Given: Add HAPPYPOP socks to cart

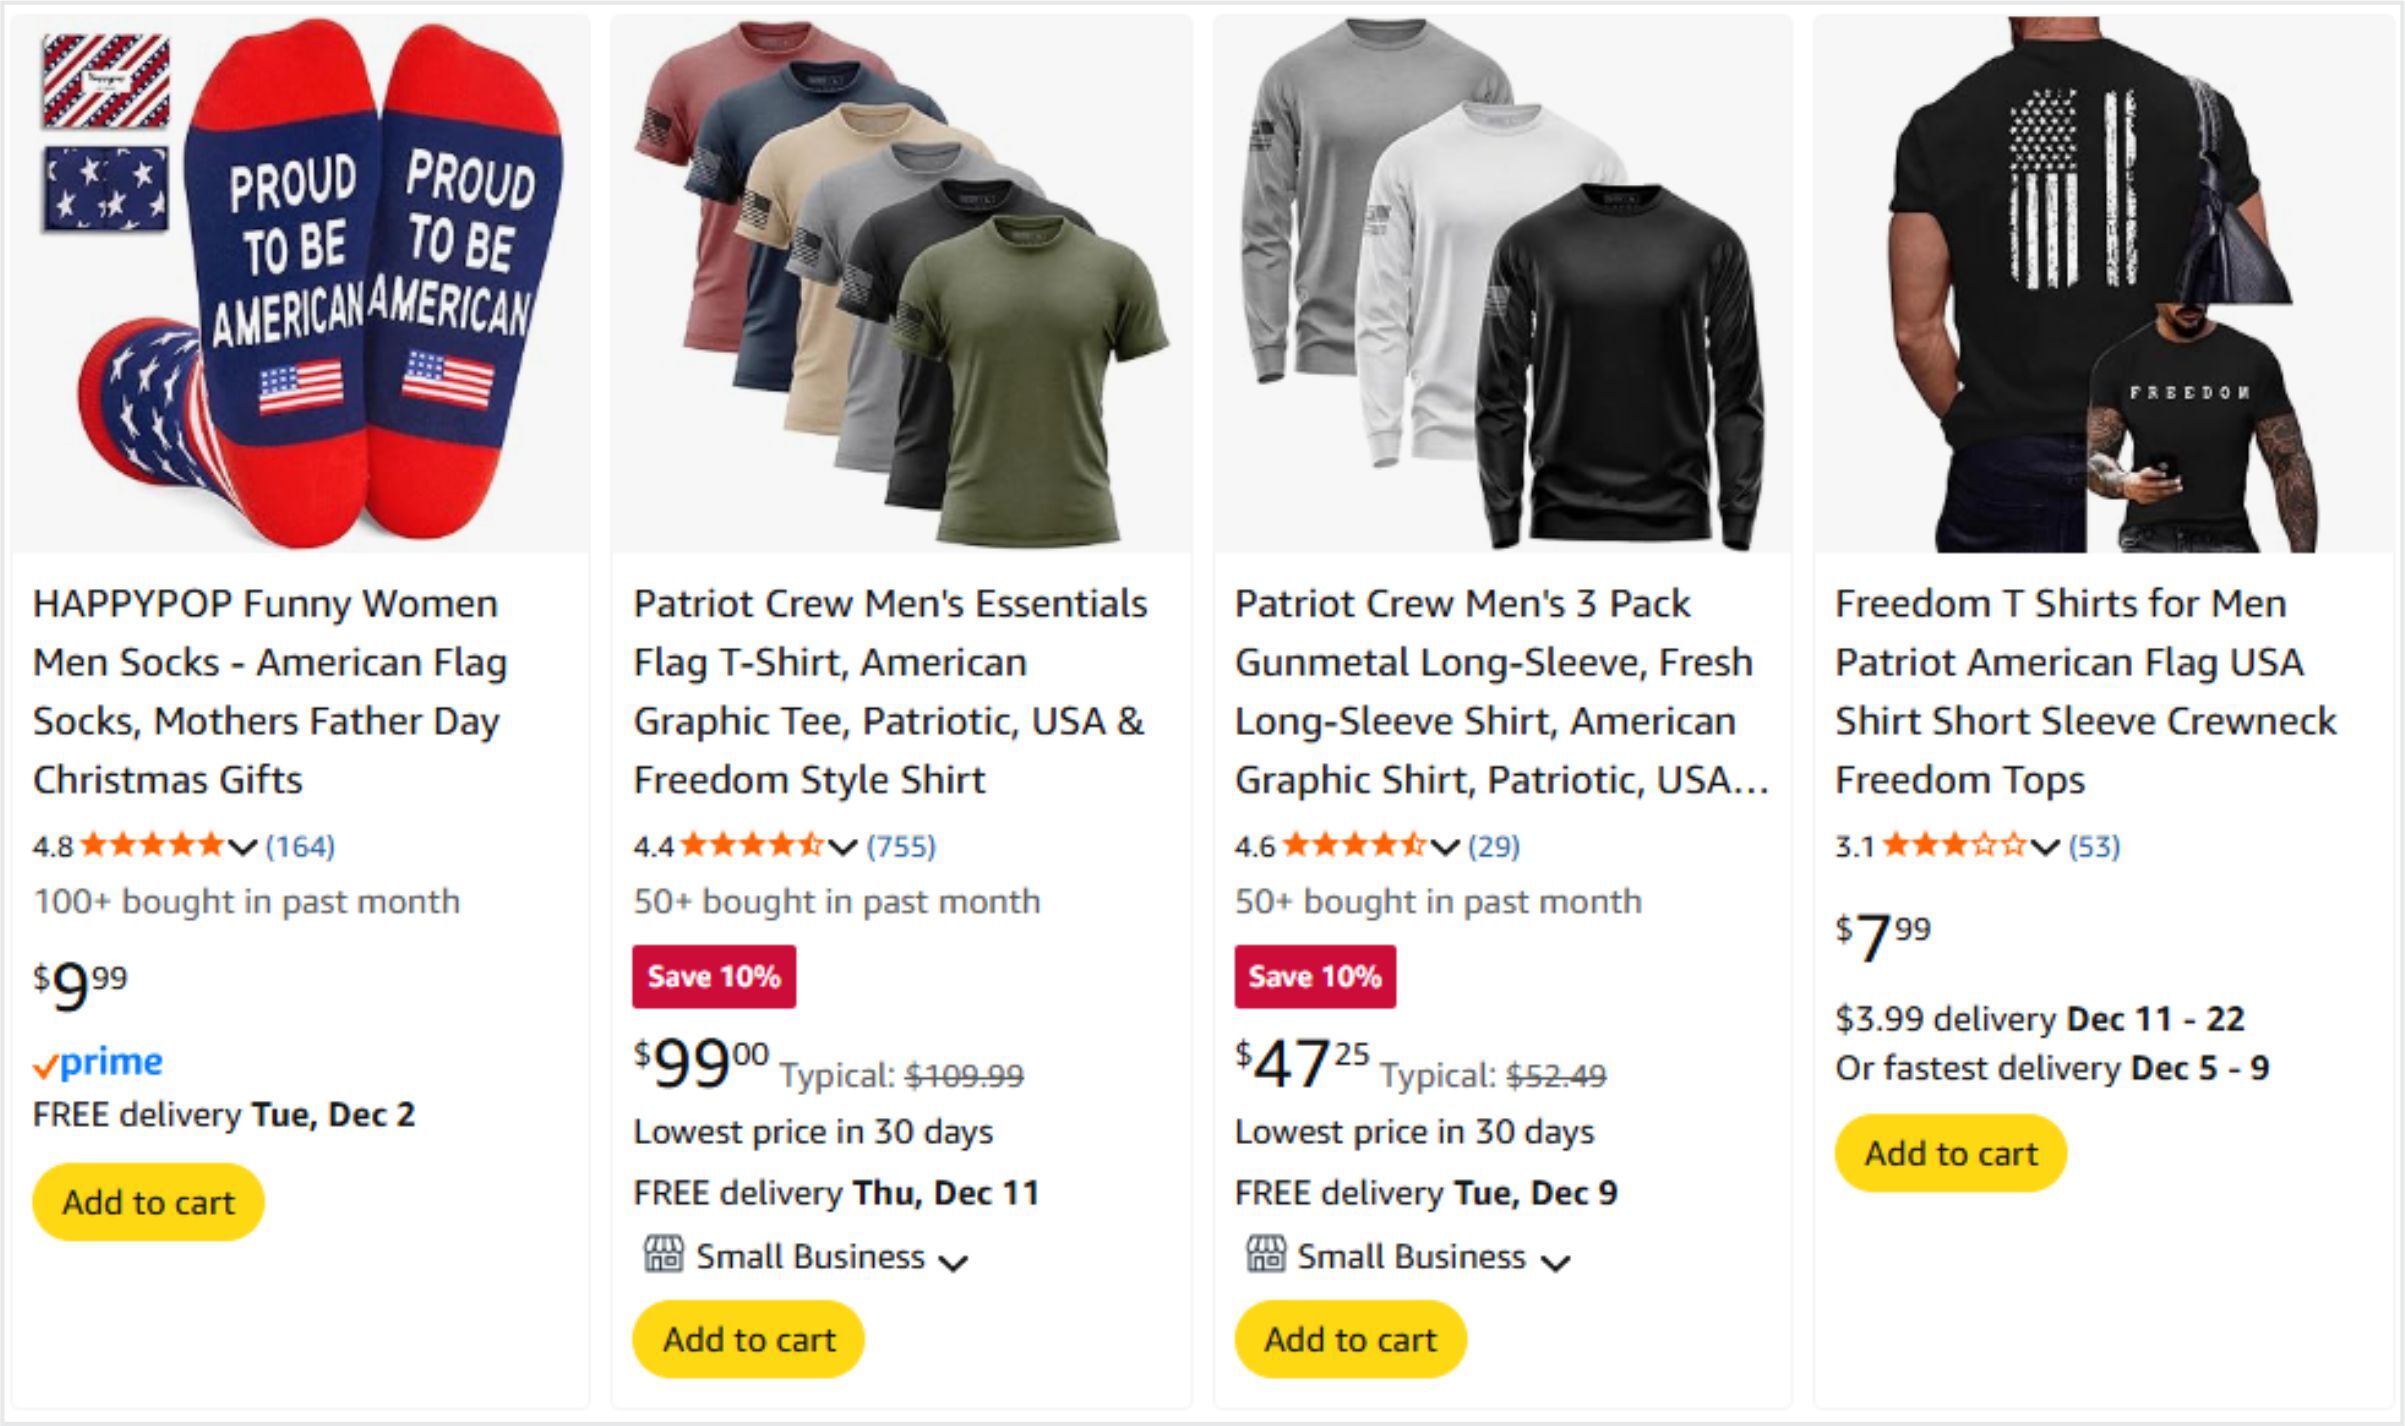Looking at the screenshot, I should (148, 1202).
